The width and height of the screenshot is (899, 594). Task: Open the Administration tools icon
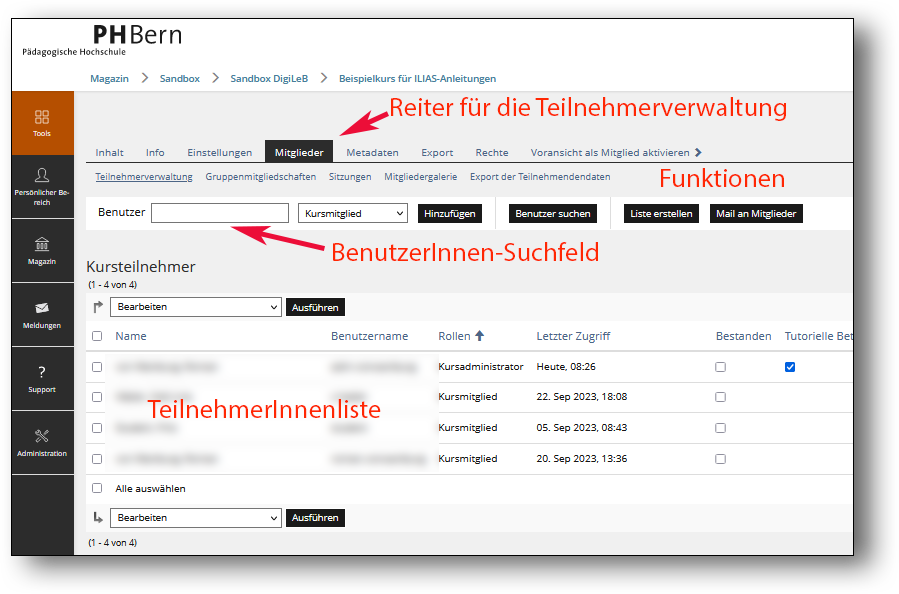coord(42,443)
